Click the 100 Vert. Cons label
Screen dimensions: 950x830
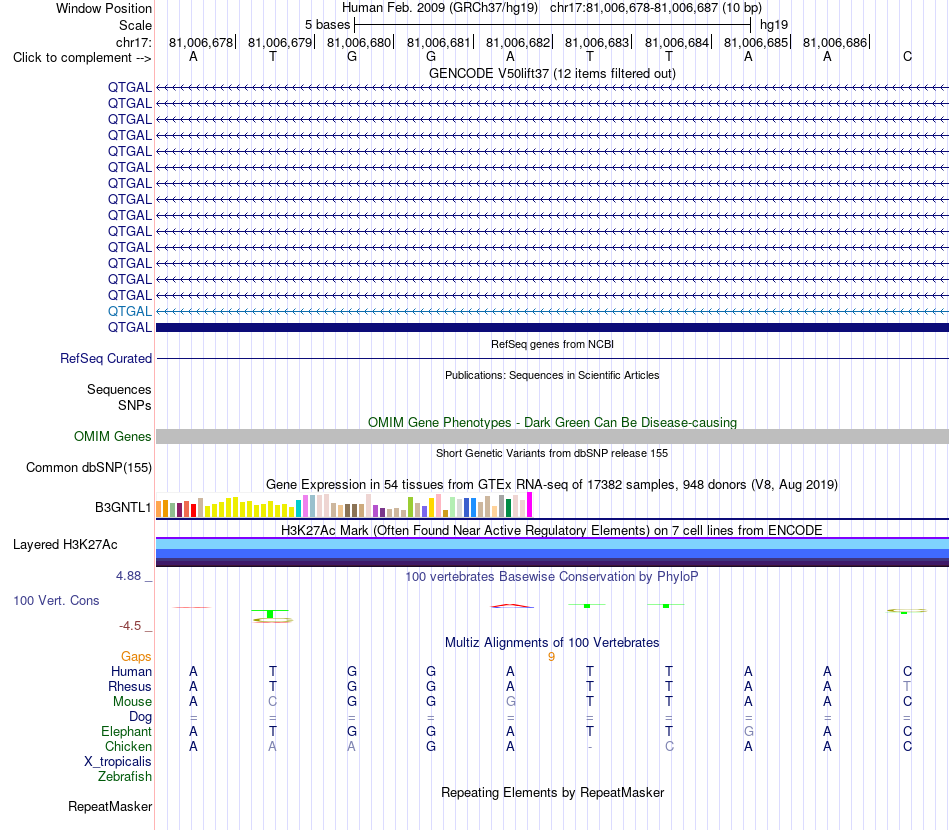click(x=56, y=600)
